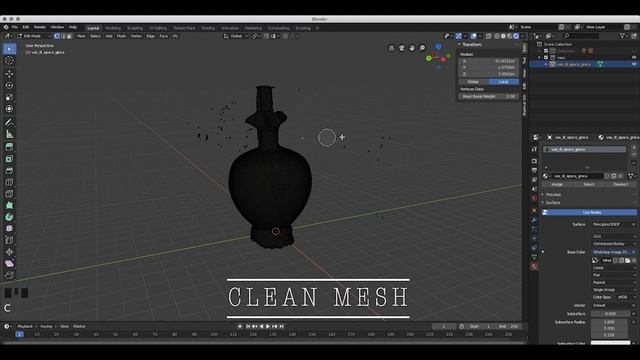Select the Knife tool

(x=9, y=193)
